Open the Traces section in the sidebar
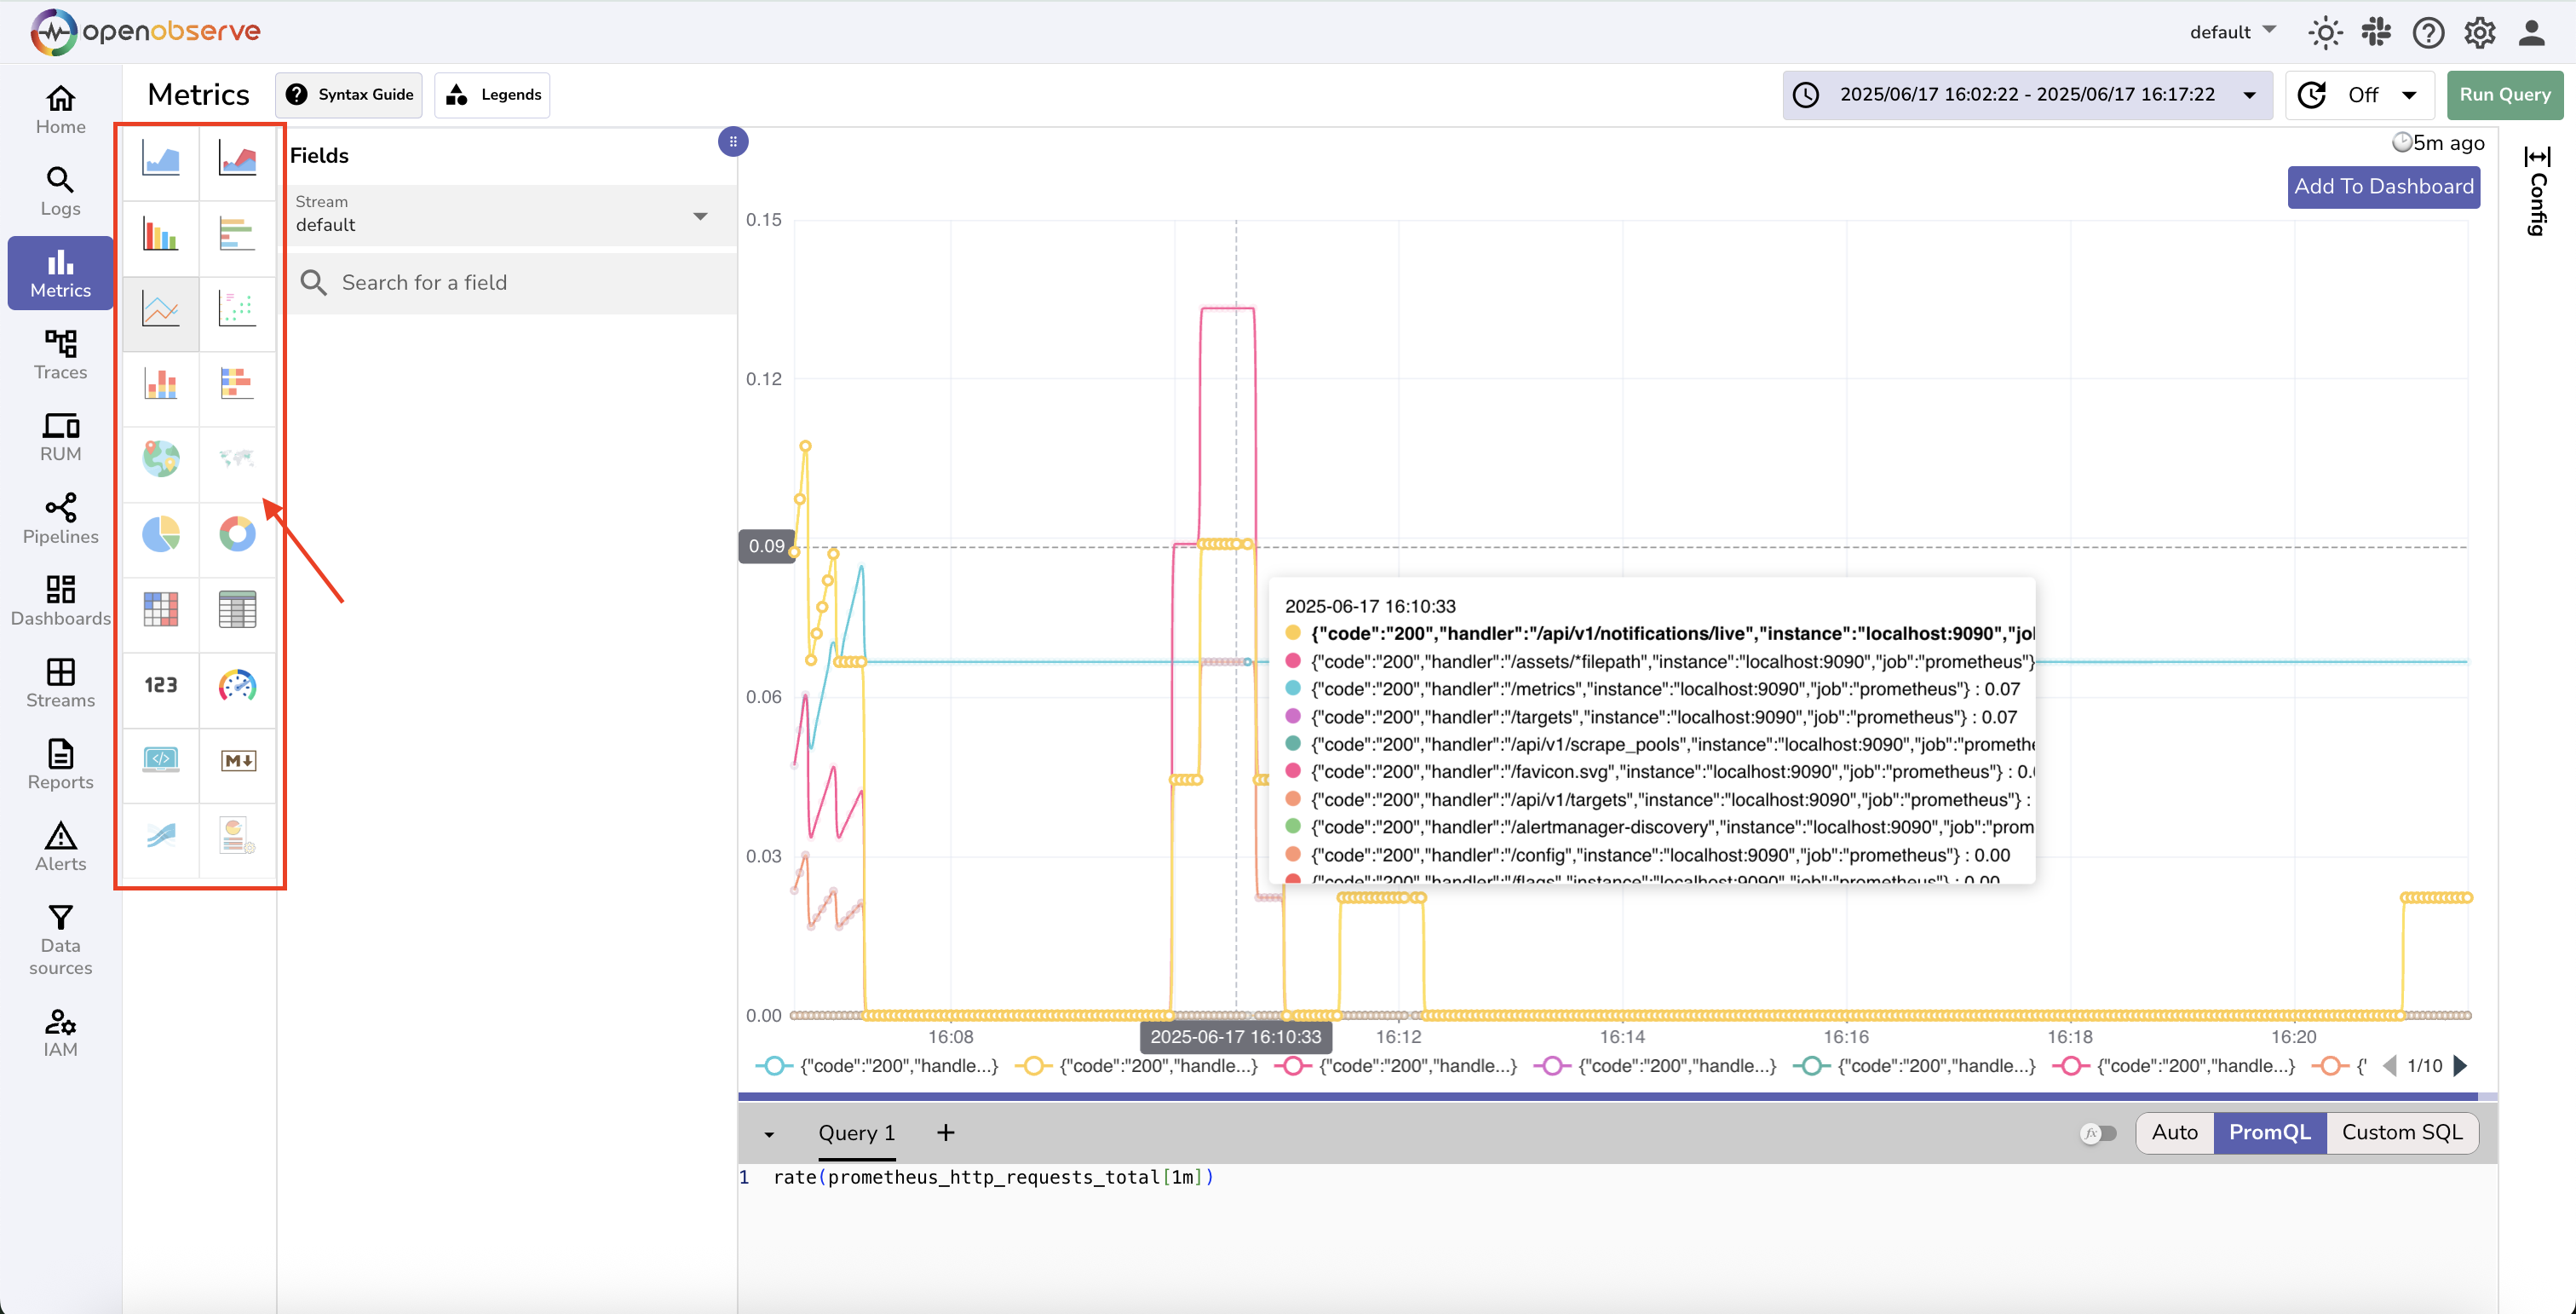Image resolution: width=2576 pixels, height=1314 pixels. tap(59, 354)
